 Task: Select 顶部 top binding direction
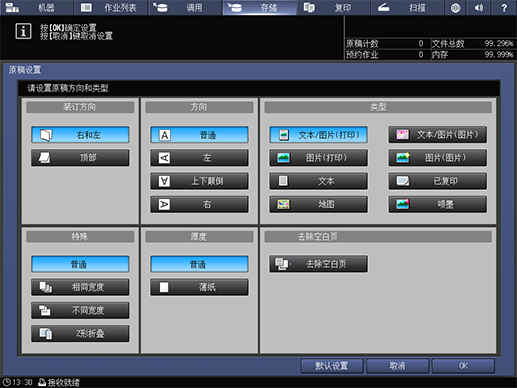tap(80, 158)
